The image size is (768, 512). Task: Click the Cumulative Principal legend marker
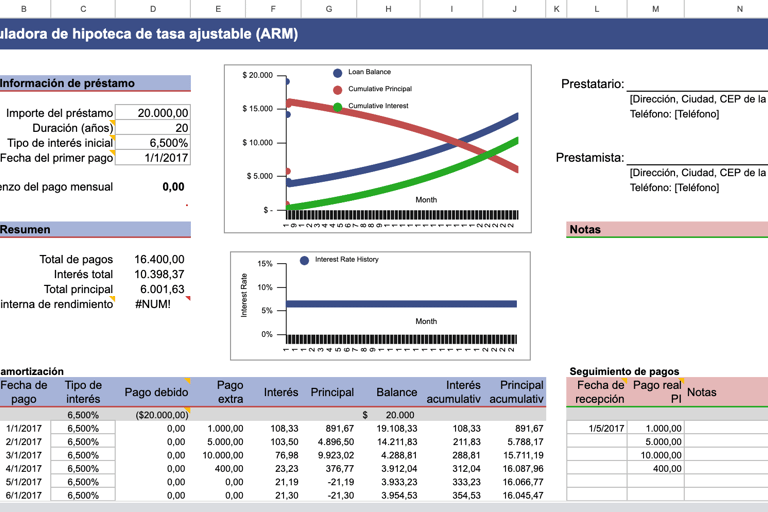click(337, 90)
